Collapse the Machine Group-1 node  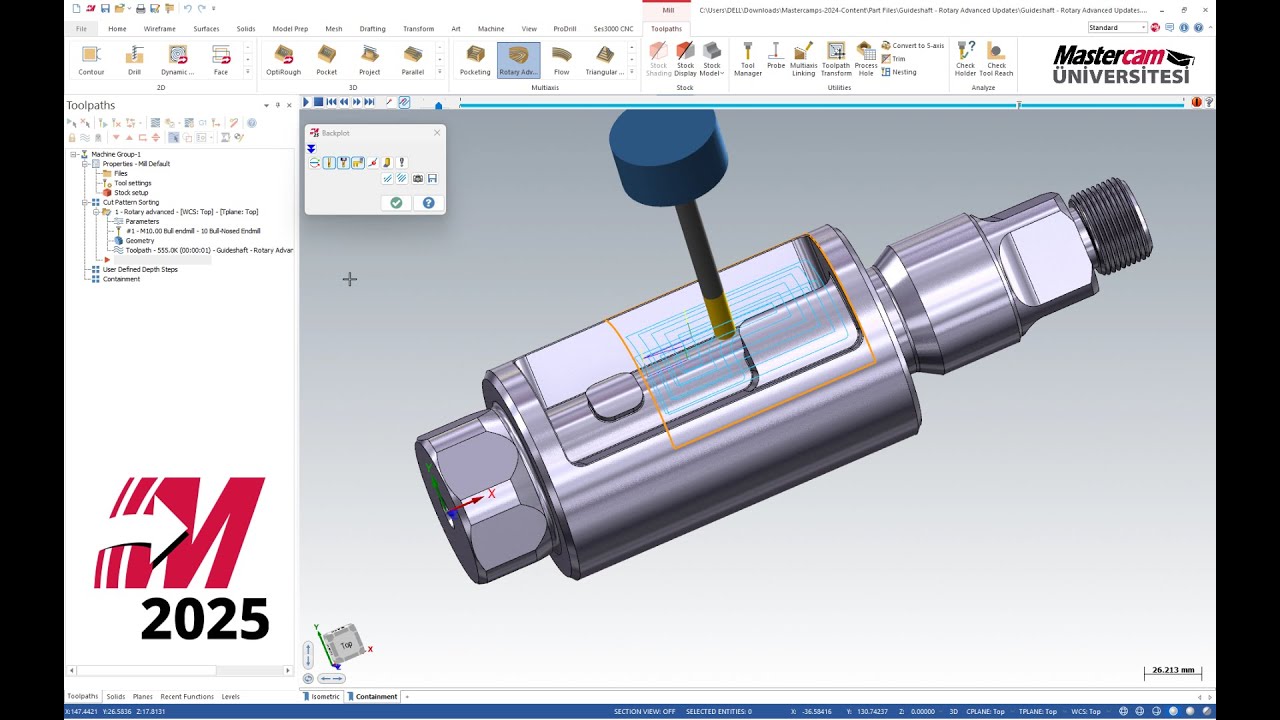(73, 154)
